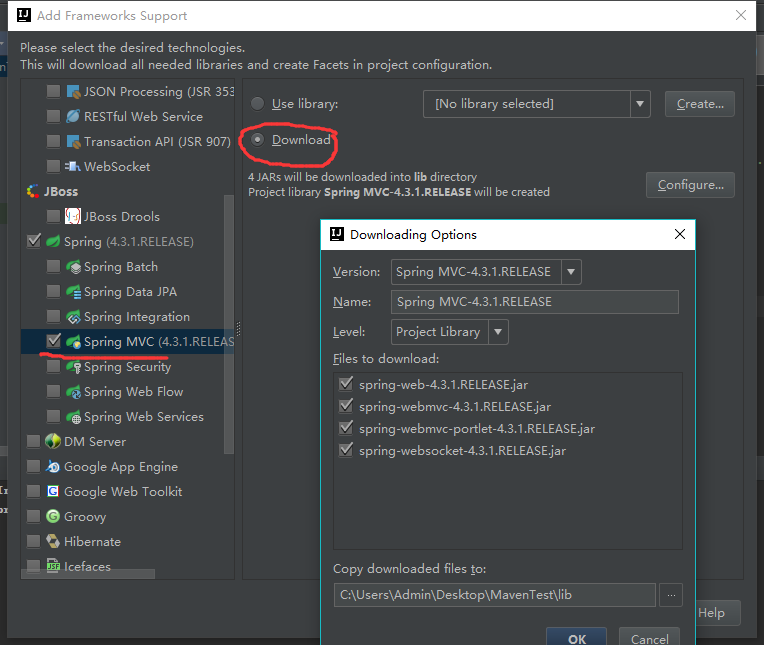Select the Use library radio button

(x=257, y=103)
